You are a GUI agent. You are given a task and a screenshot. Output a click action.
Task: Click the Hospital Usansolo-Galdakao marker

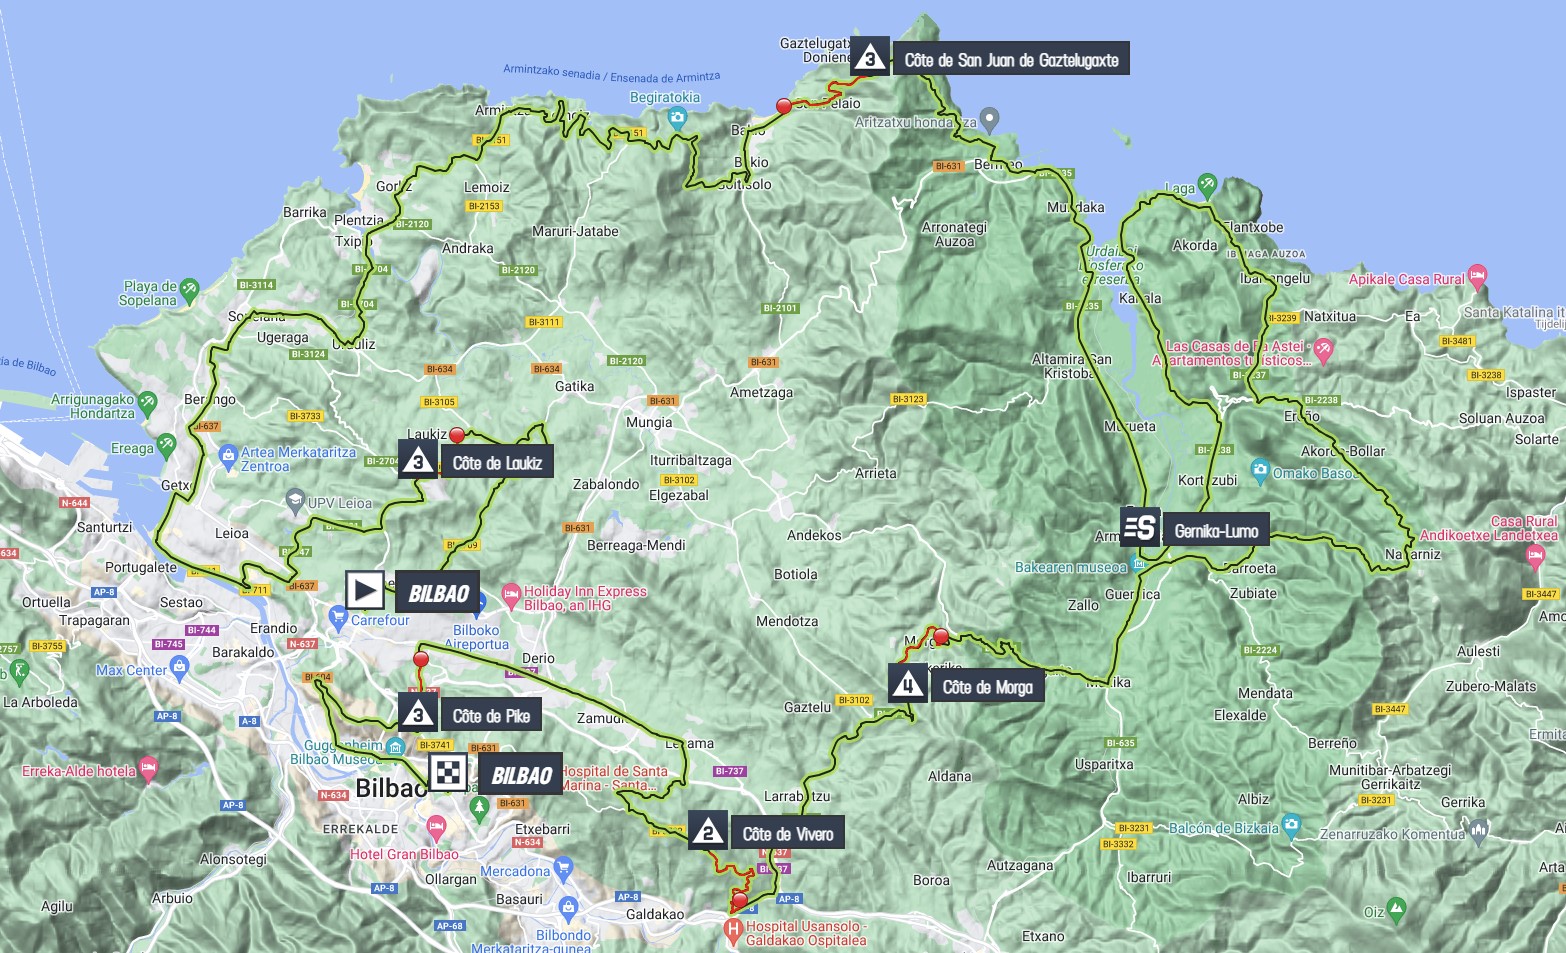tap(733, 932)
